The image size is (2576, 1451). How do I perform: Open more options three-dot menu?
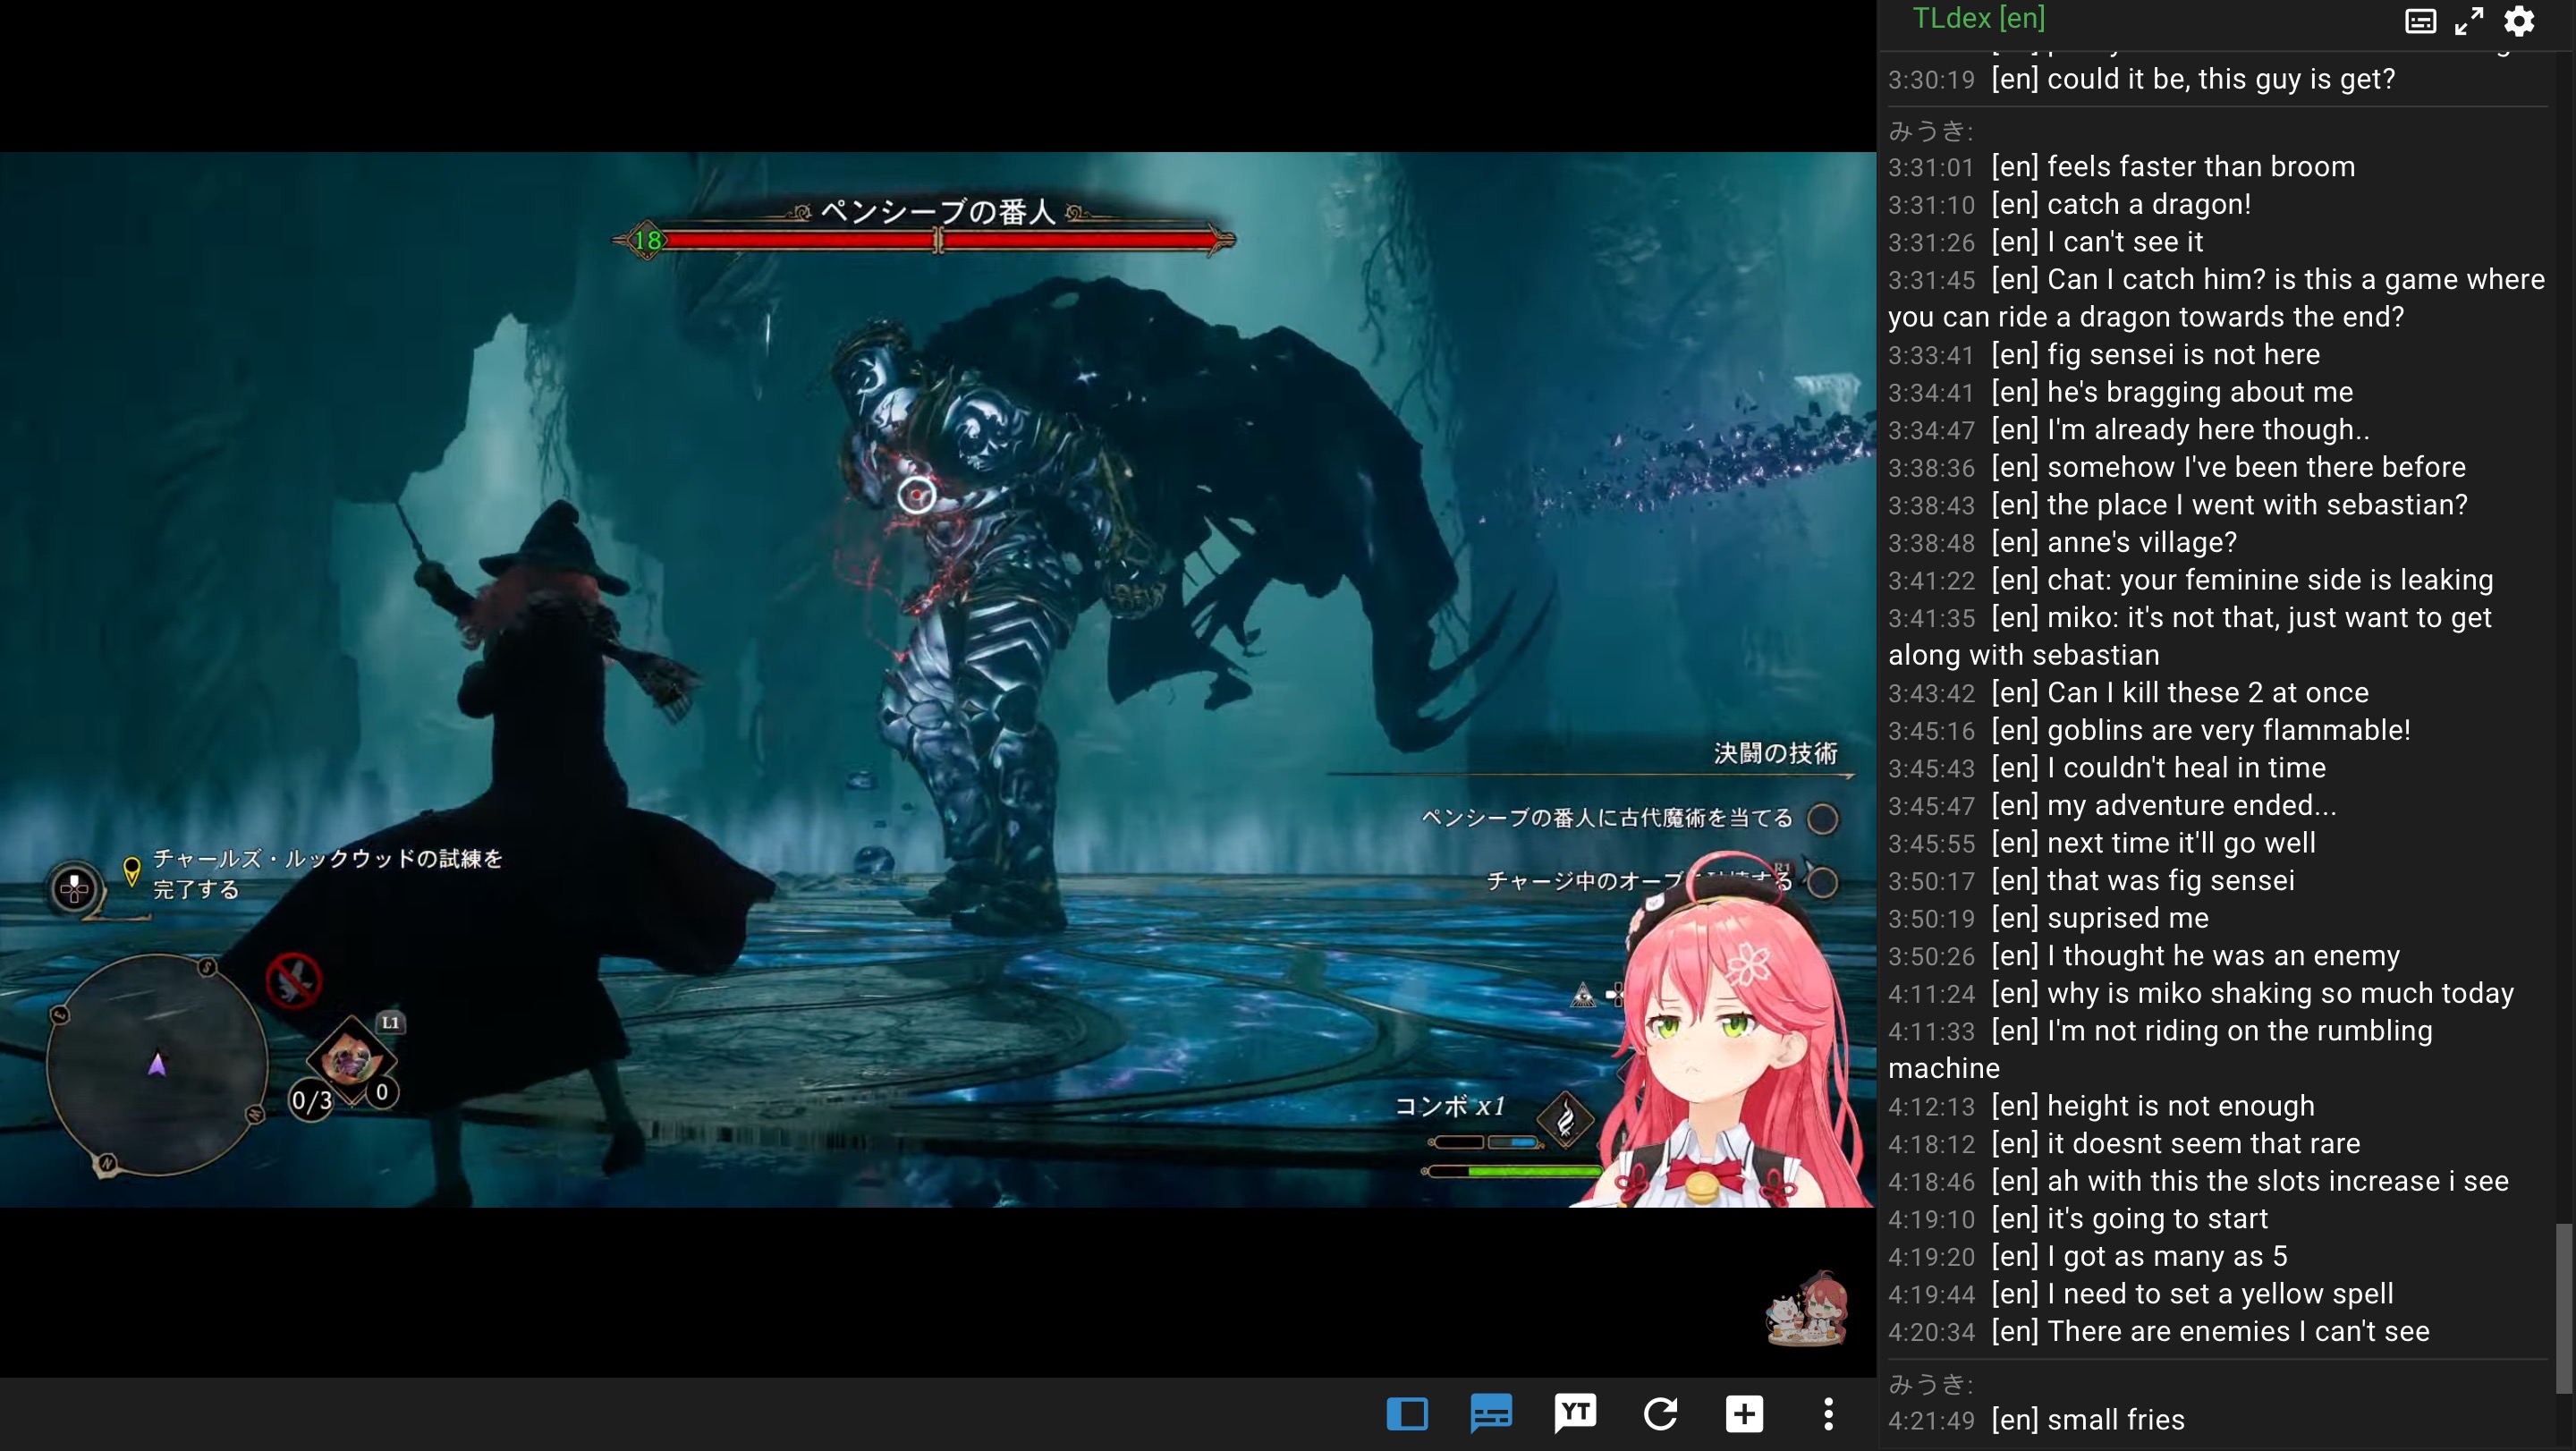(1829, 1414)
